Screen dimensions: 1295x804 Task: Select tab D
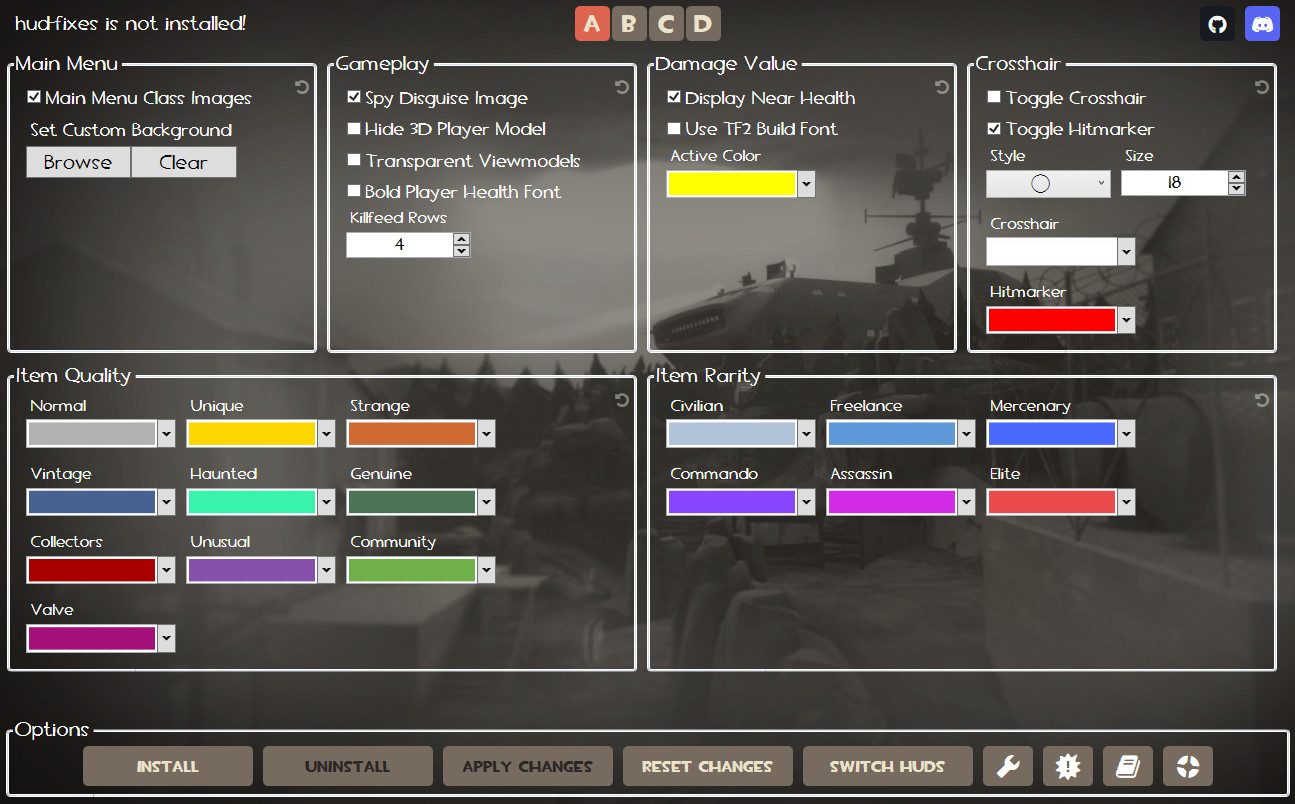click(703, 23)
